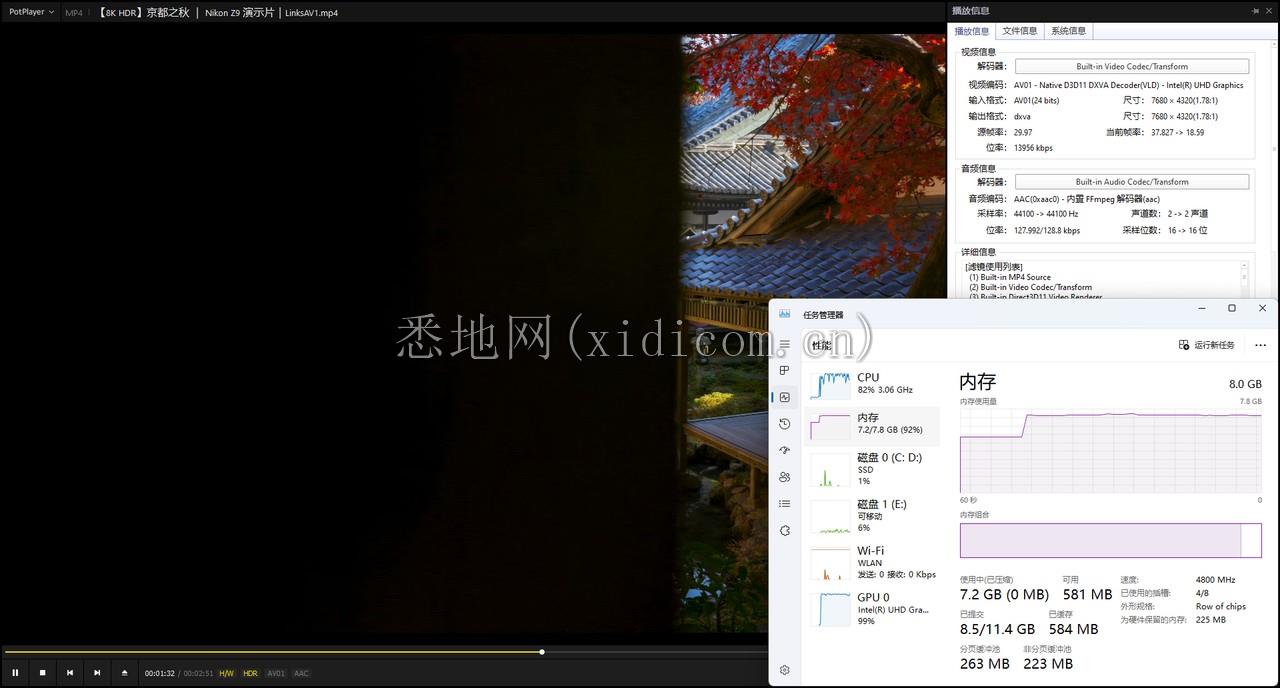Click the Task Manager app icon in title bar
Image resolution: width=1280 pixels, height=688 pixels.
pyautogui.click(x=785, y=314)
